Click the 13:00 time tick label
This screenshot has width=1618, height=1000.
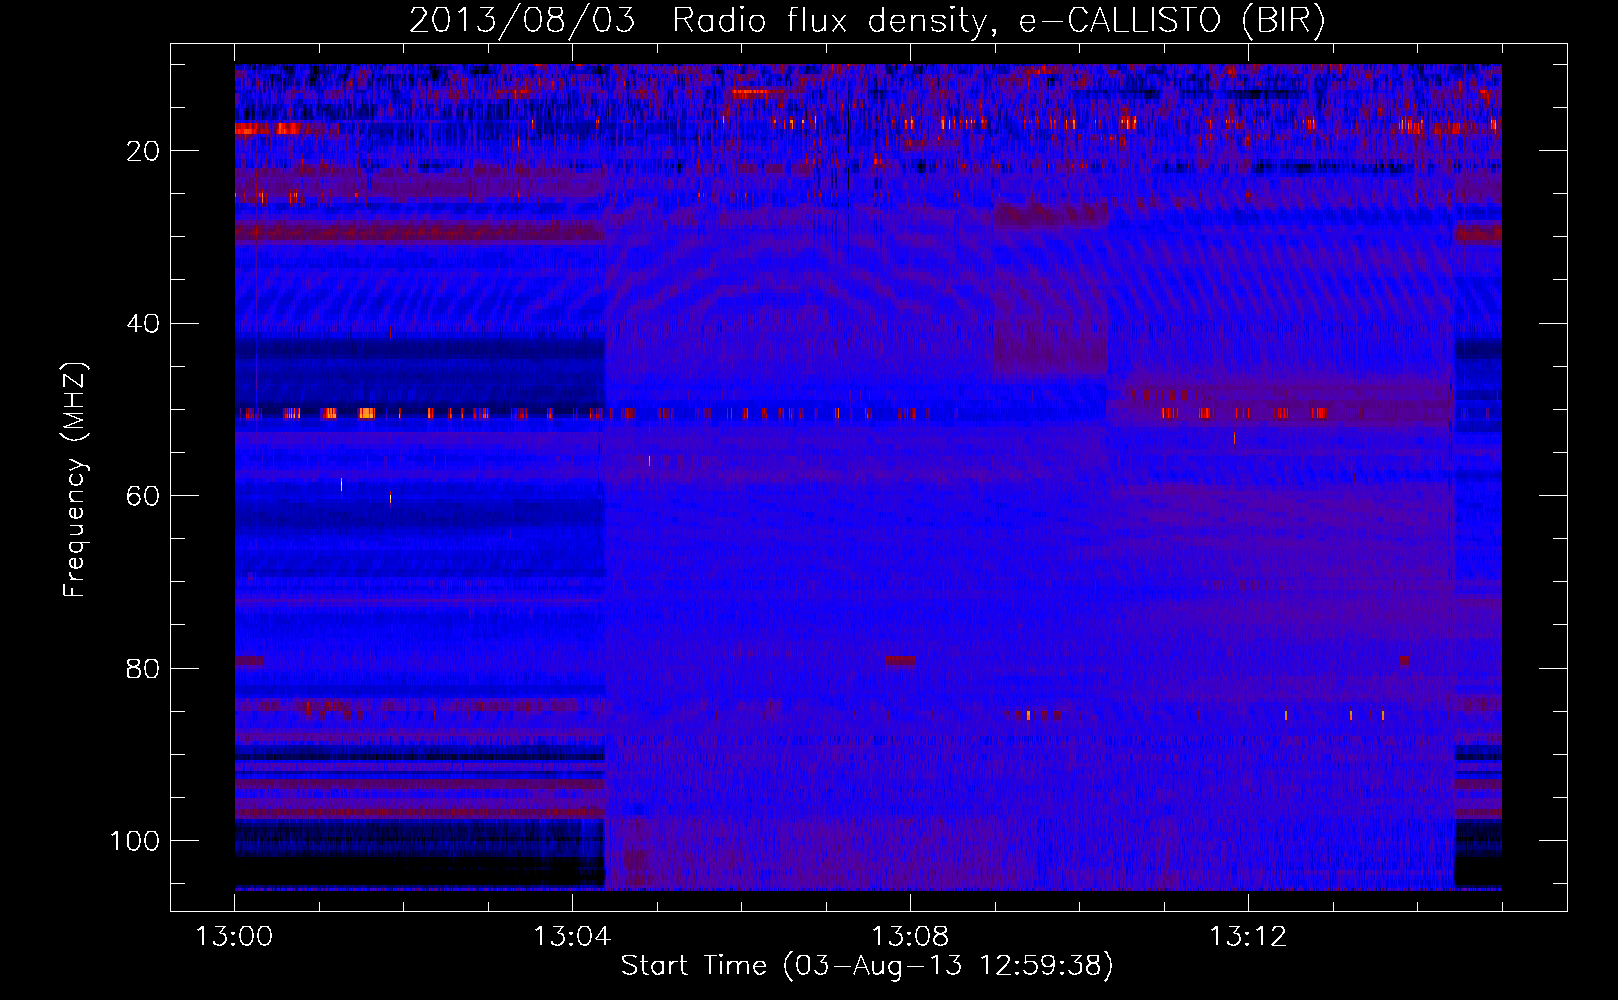click(234, 937)
